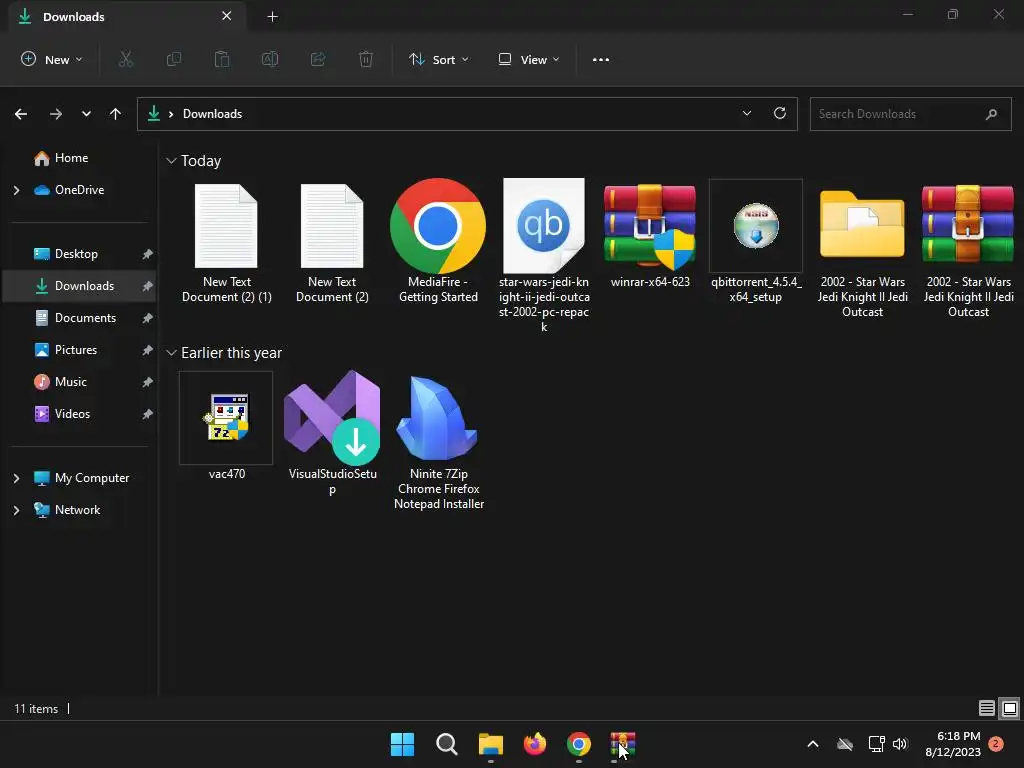
Task: Click the Paste clipboard icon
Action: tap(222, 59)
